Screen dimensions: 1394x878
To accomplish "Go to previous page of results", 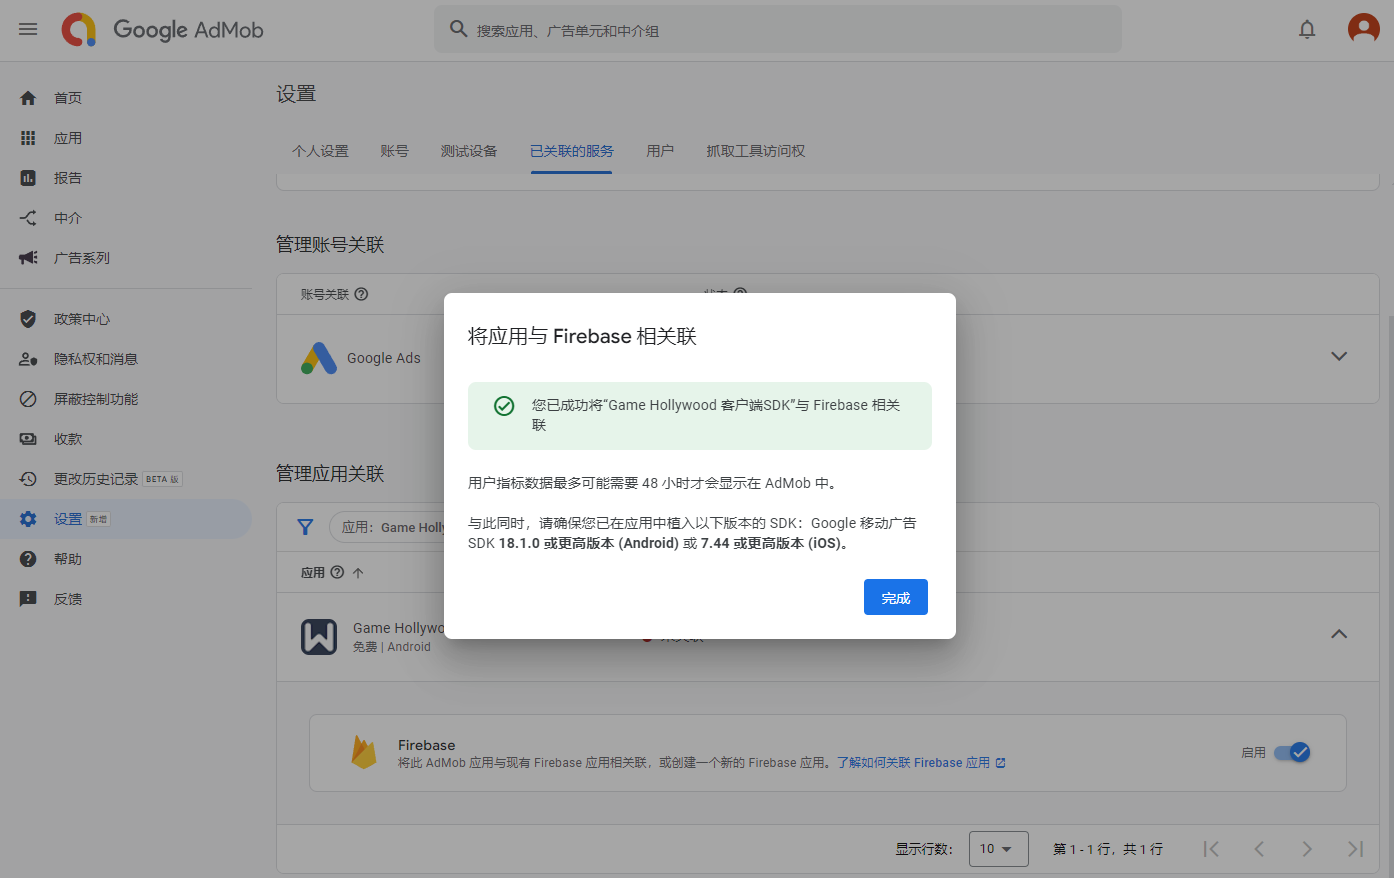I will [1259, 849].
